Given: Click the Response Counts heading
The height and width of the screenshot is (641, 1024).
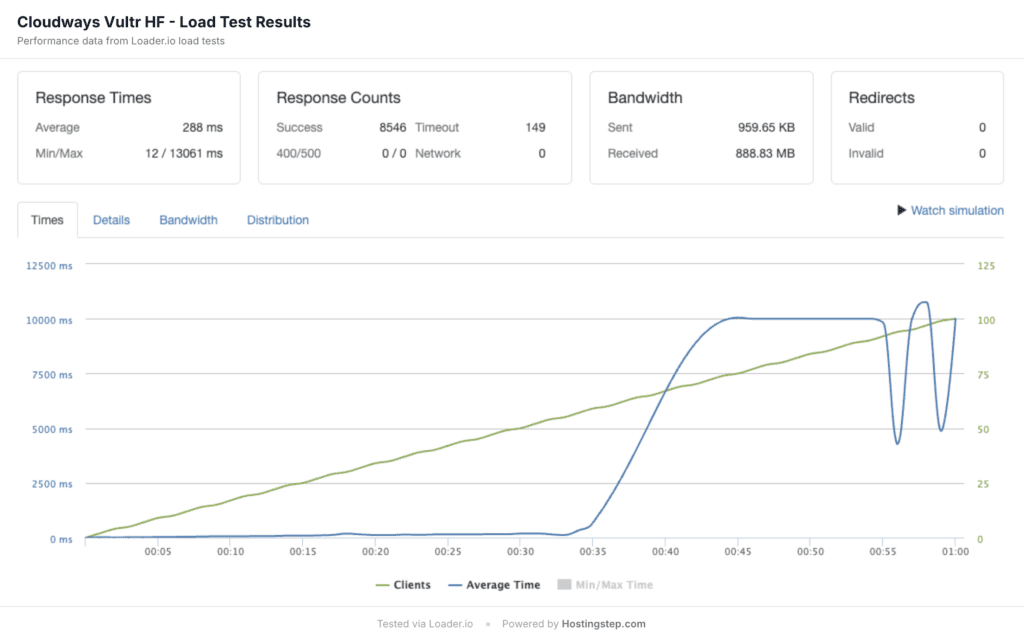Looking at the screenshot, I should pyautogui.click(x=338, y=98).
